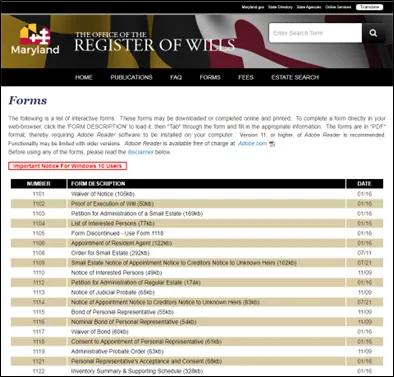Screen dimensions: 394x377
Task: Click the 07/11 date for form 1108
Action: point(364,253)
